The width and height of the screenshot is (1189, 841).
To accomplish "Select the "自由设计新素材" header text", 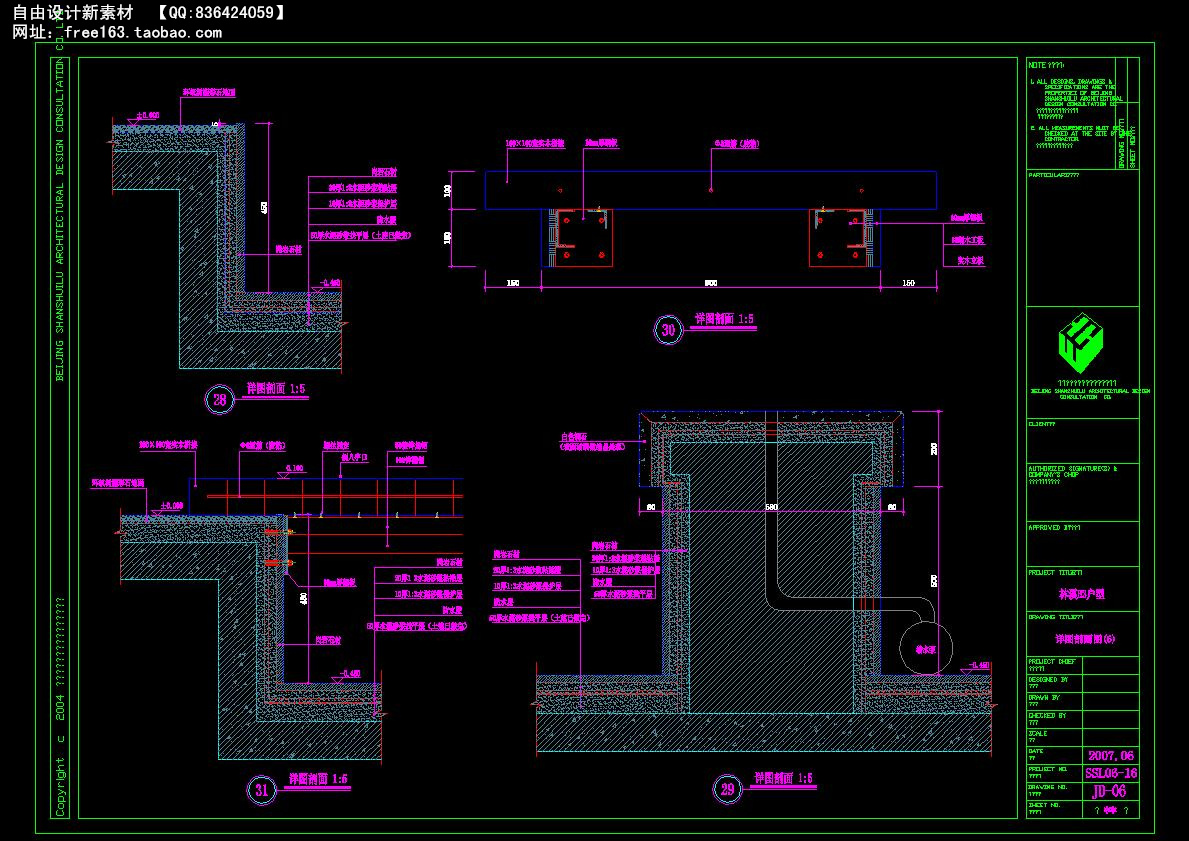I will [73, 13].
